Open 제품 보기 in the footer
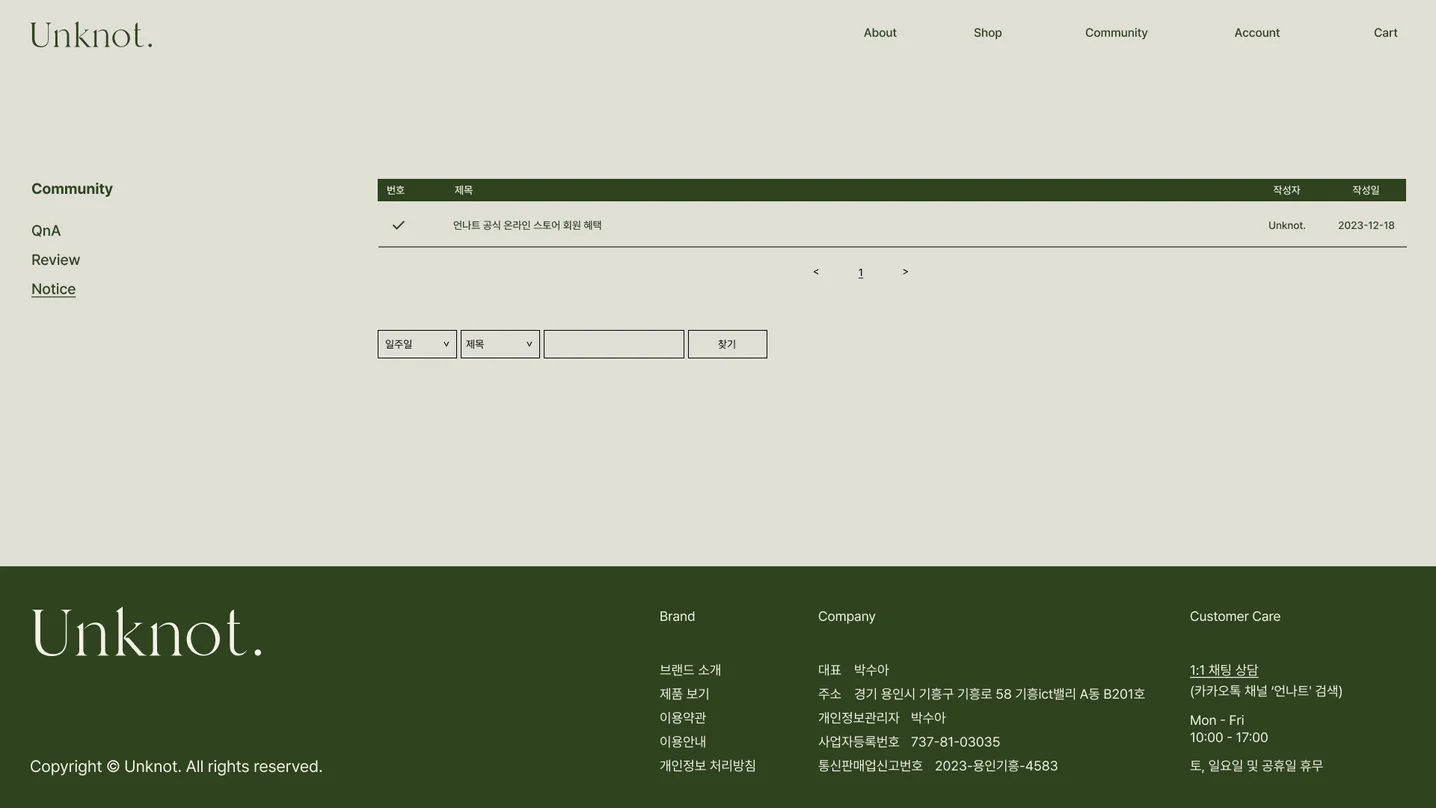1436x808 pixels. click(x=684, y=694)
